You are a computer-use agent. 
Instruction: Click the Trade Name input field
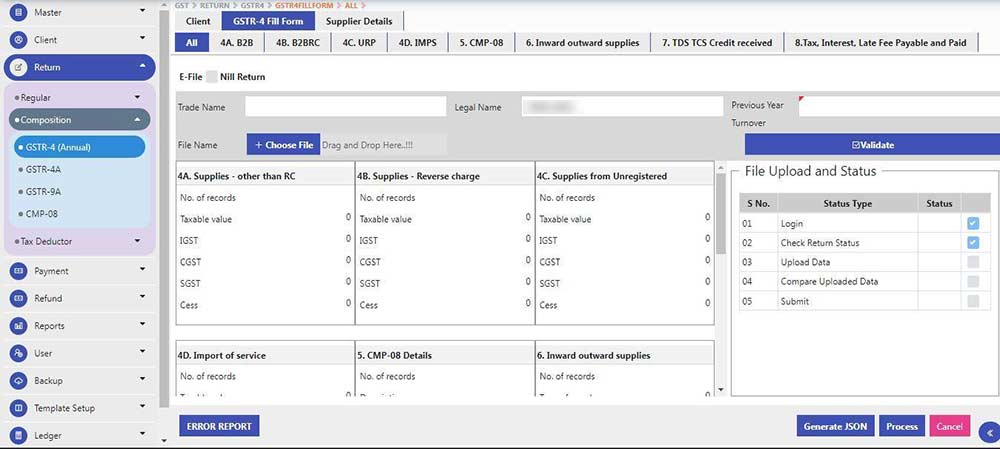(x=345, y=107)
